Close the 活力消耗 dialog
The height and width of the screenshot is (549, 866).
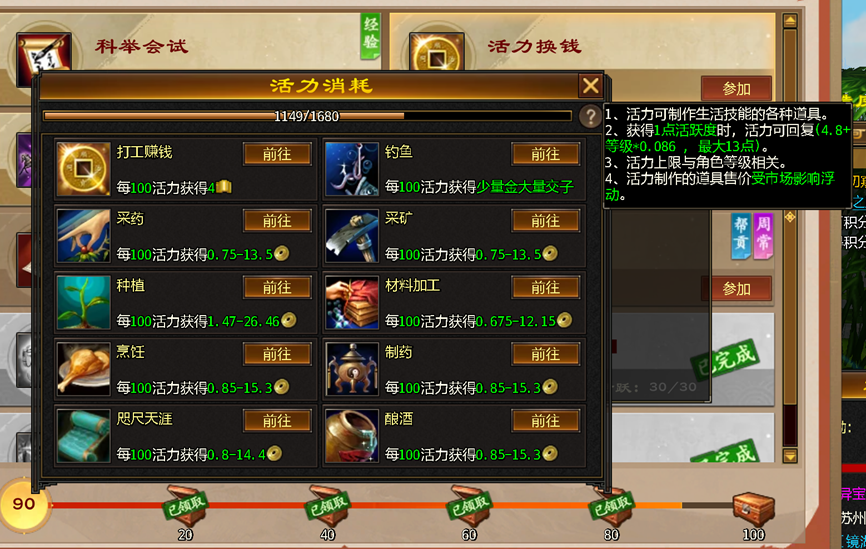(590, 86)
